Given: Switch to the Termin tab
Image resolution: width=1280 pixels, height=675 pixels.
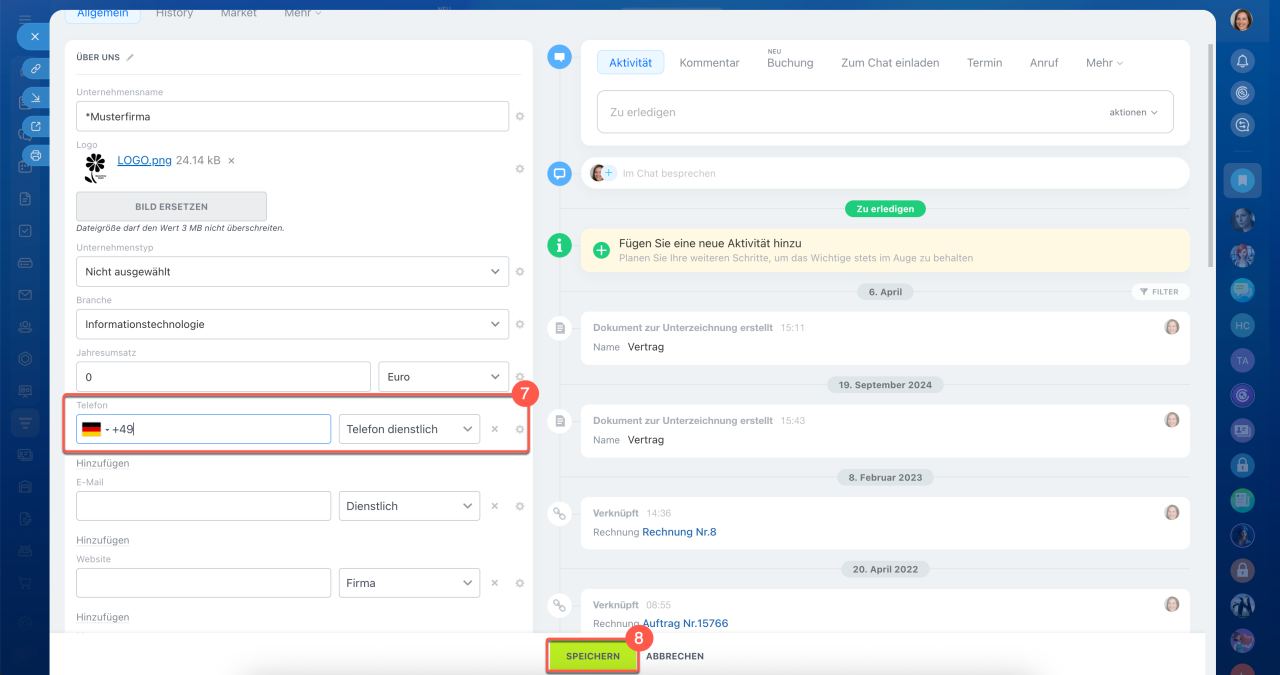Looking at the screenshot, I should (984, 63).
